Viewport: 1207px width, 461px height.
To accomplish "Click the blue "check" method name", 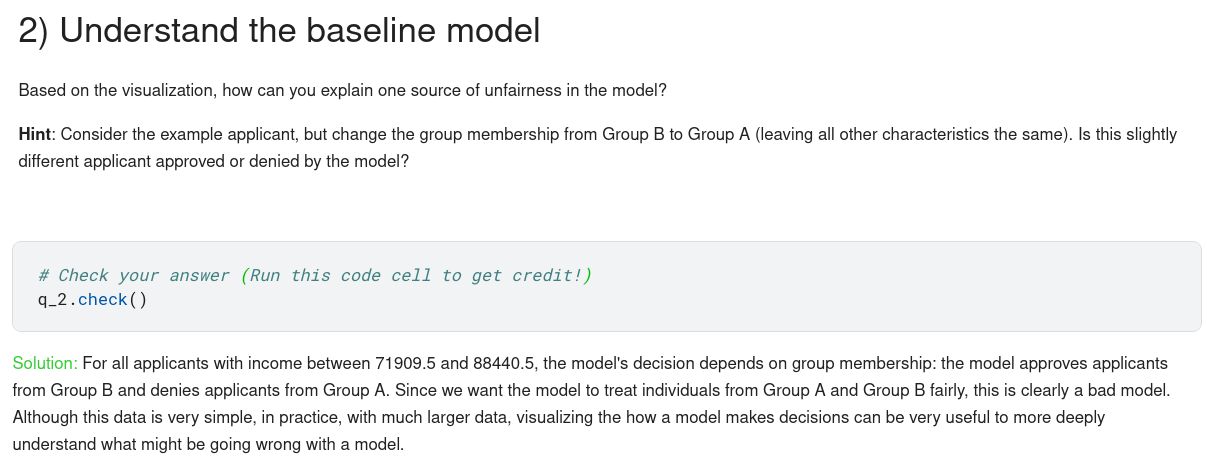I will 102,300.
